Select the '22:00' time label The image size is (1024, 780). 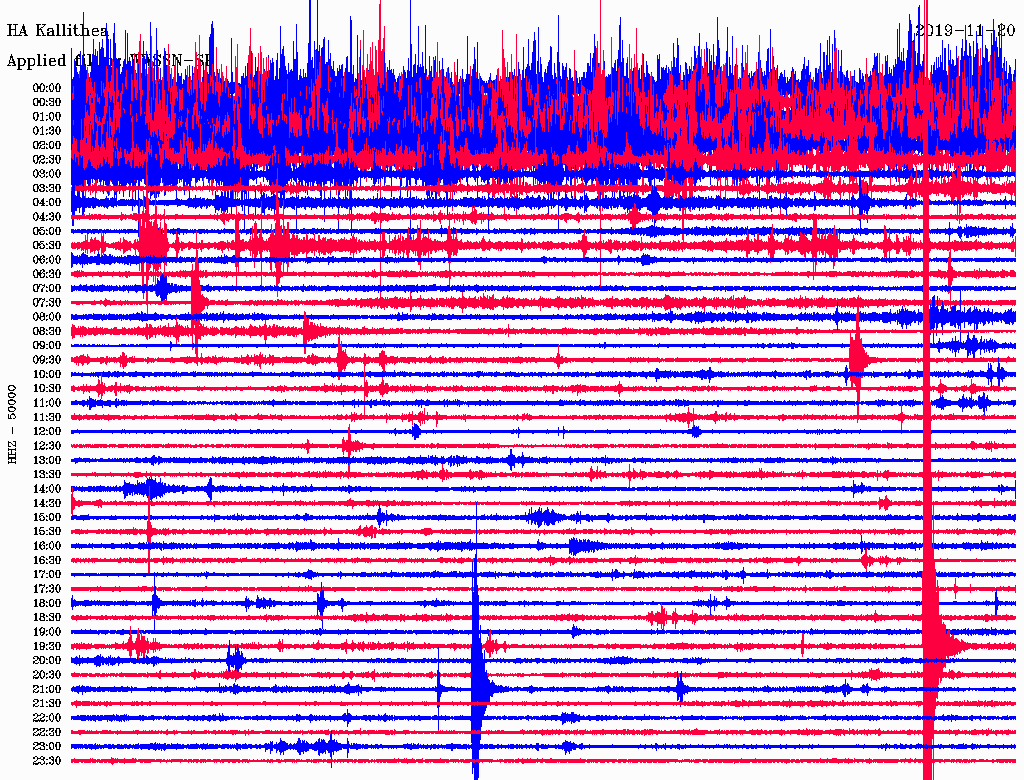point(47,718)
